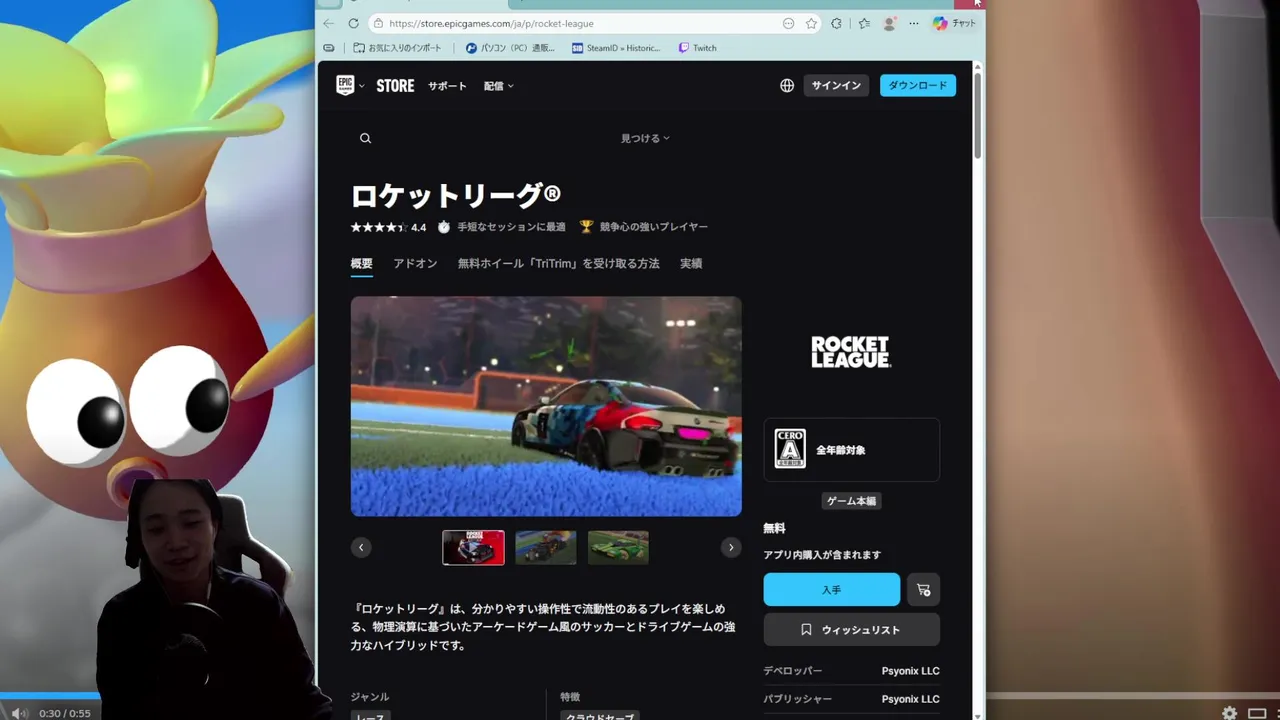Open the Twitch bookmark
This screenshot has width=1280, height=720.
[697, 48]
